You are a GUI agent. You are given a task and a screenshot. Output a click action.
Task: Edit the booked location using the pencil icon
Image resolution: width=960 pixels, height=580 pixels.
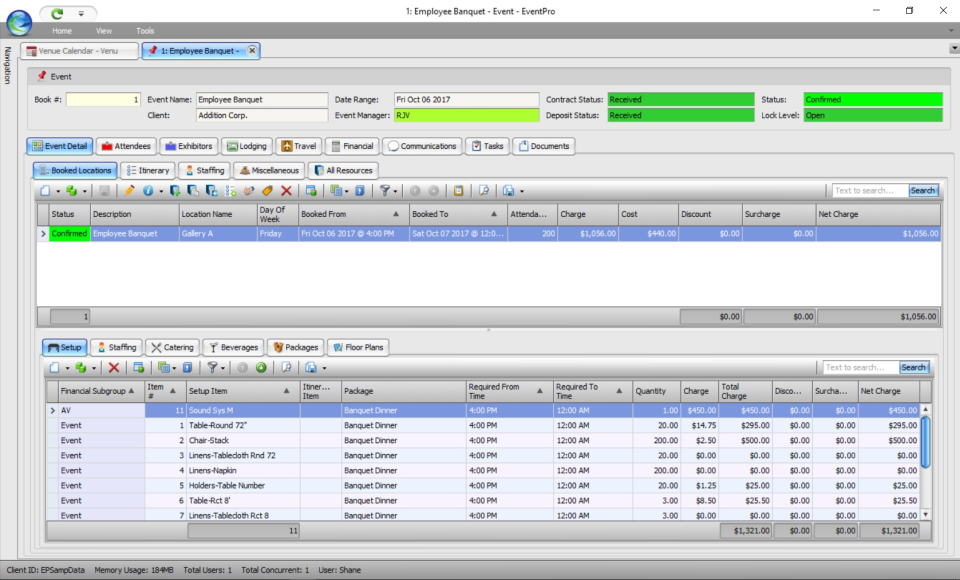click(x=129, y=190)
